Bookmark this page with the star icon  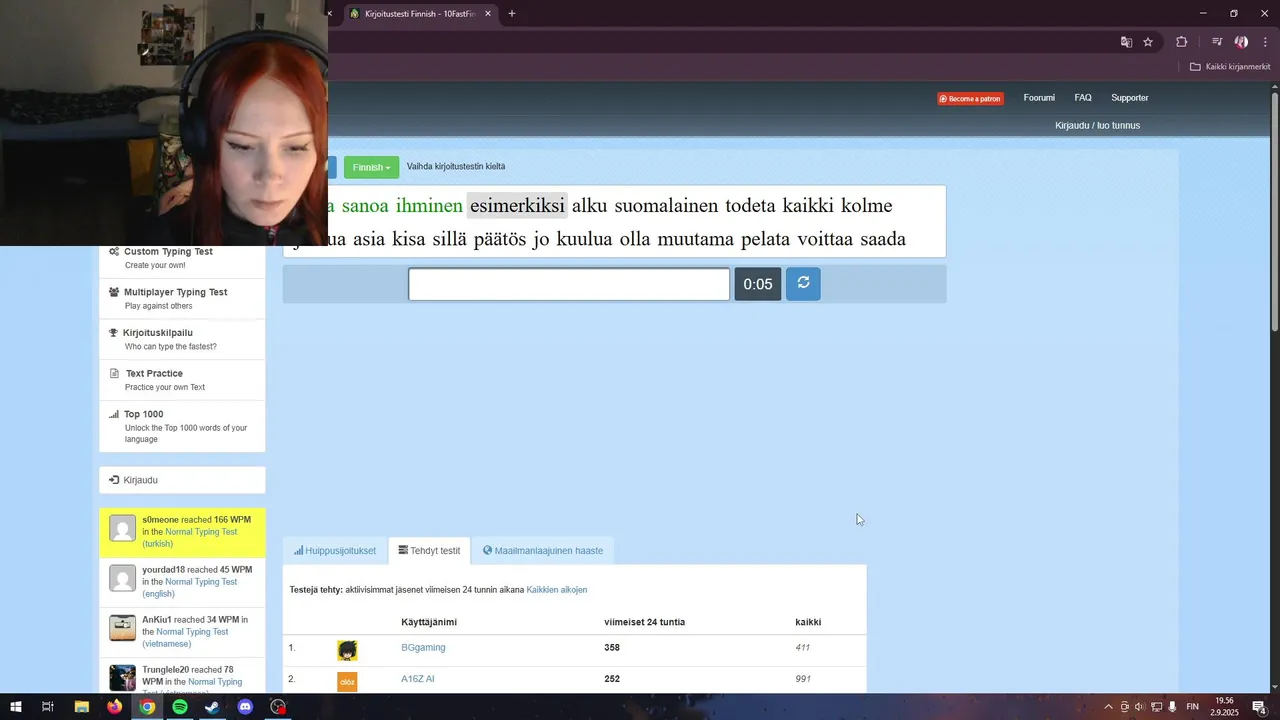click(1148, 42)
